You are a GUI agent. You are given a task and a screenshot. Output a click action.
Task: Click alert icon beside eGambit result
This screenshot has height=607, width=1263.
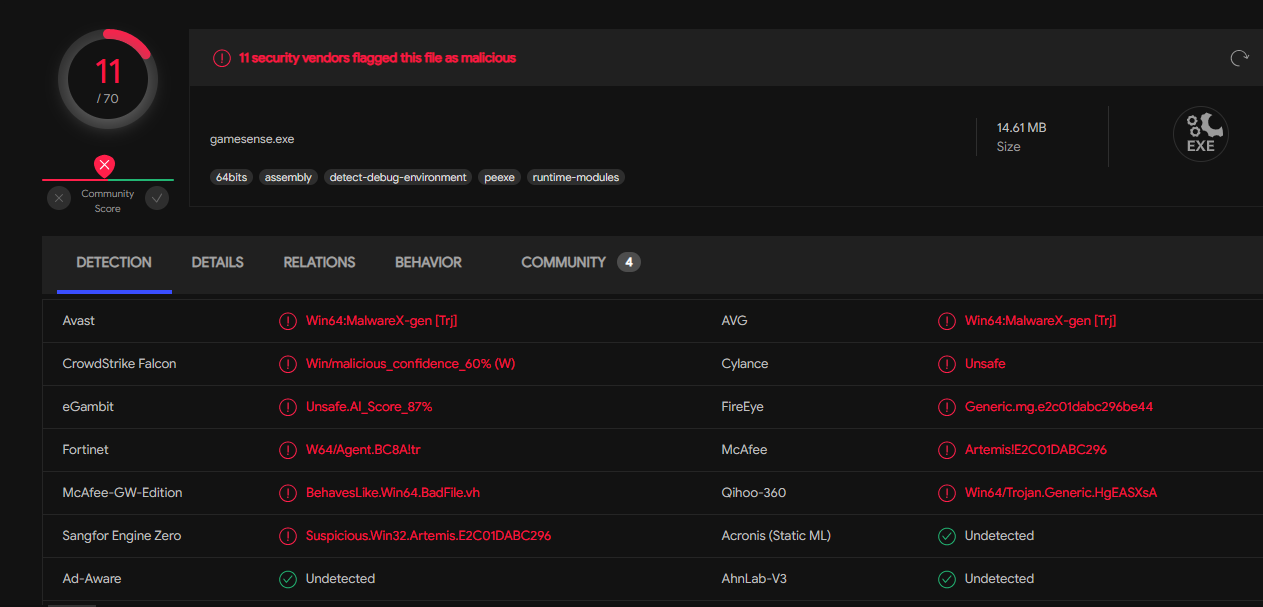click(288, 407)
